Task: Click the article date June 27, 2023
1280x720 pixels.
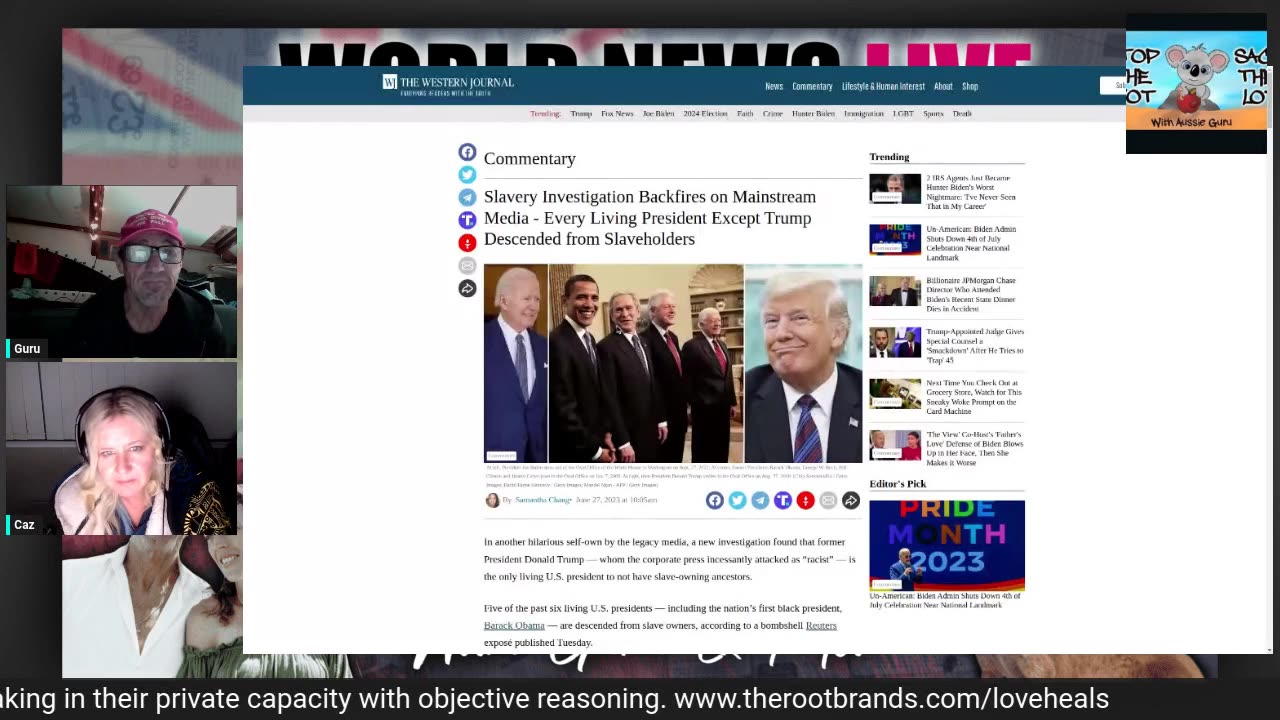Action: tap(616, 500)
